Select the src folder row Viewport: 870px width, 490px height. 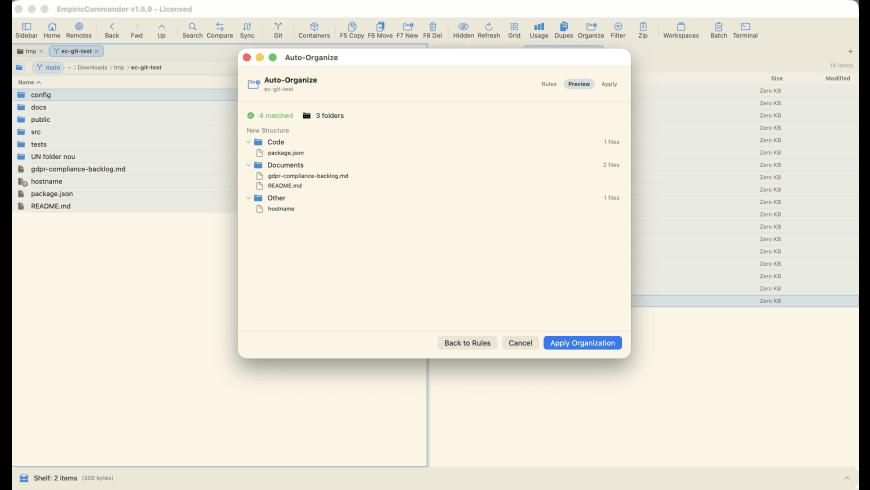click(125, 132)
